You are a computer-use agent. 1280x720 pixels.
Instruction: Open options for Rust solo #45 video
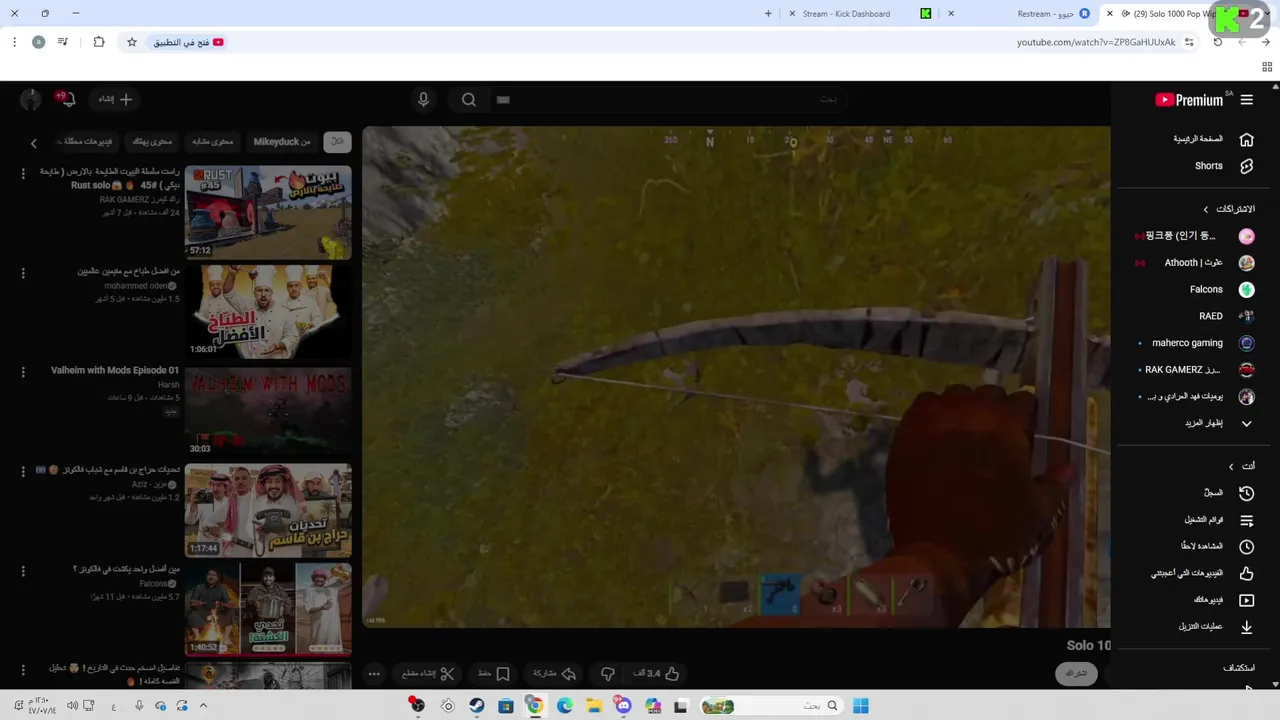tap(23, 174)
